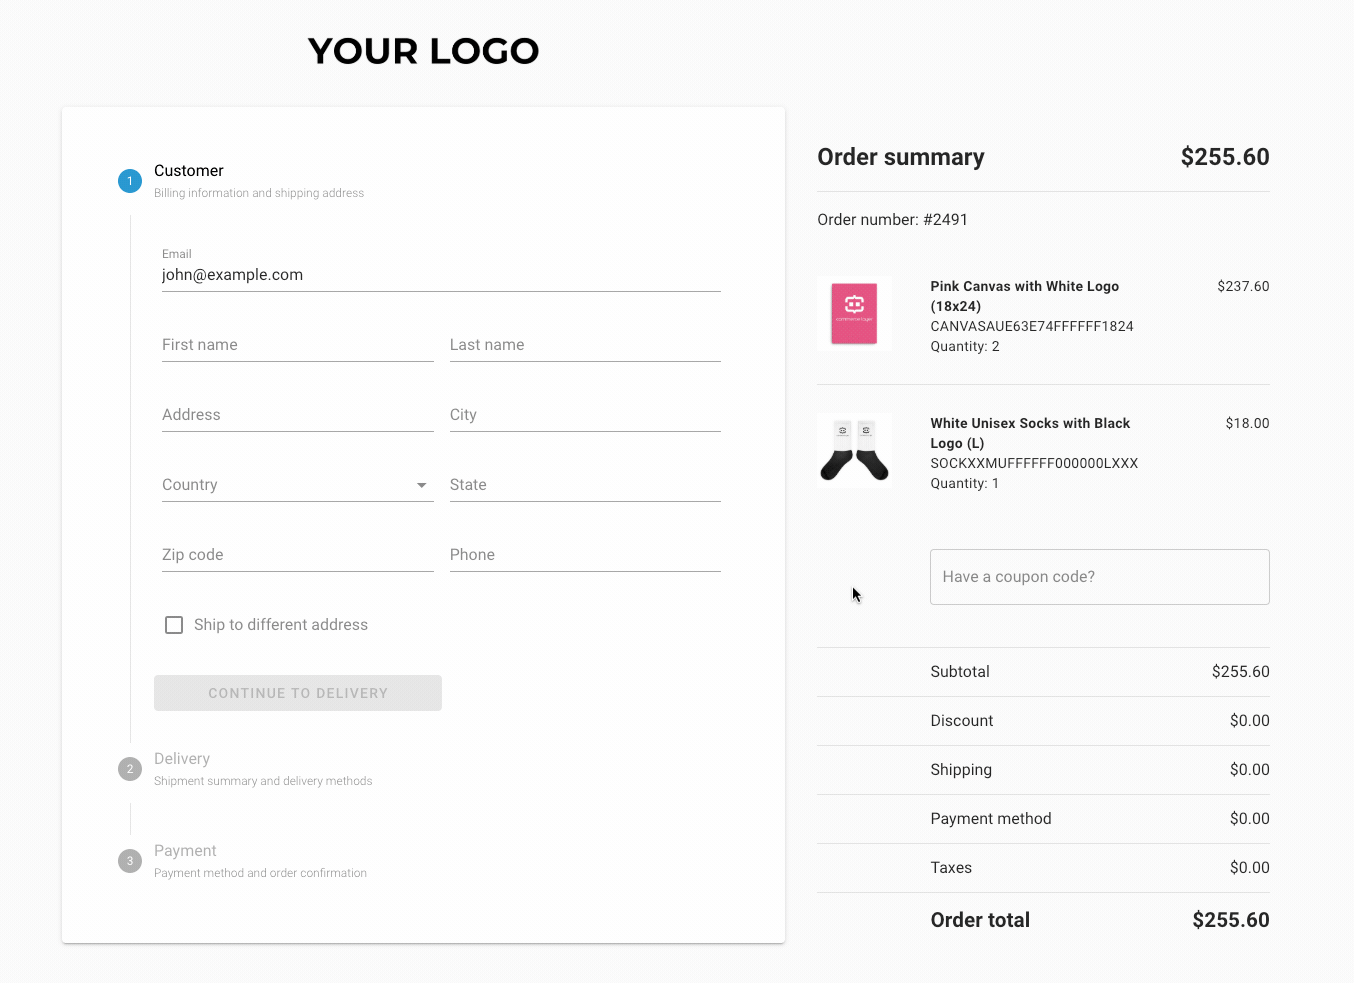The height and width of the screenshot is (983, 1354).
Task: Focus the Email input field
Action: point(441,275)
